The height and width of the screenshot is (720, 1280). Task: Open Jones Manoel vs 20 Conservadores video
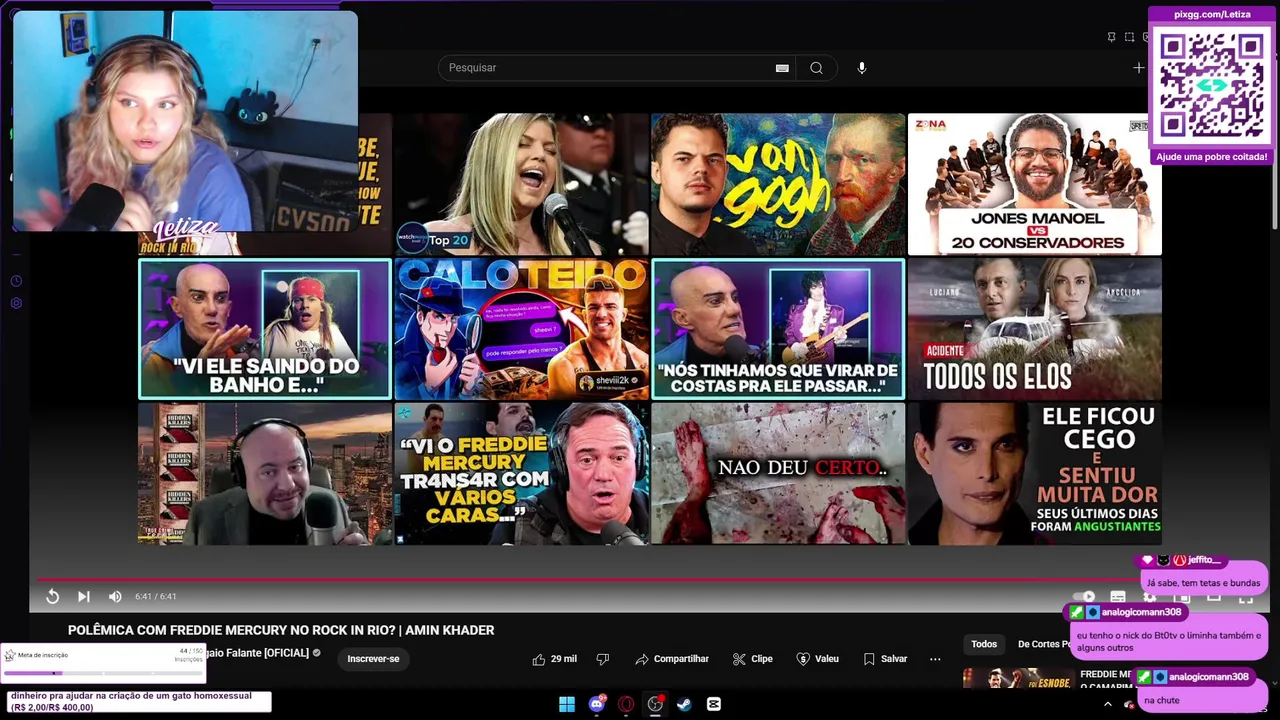1035,184
